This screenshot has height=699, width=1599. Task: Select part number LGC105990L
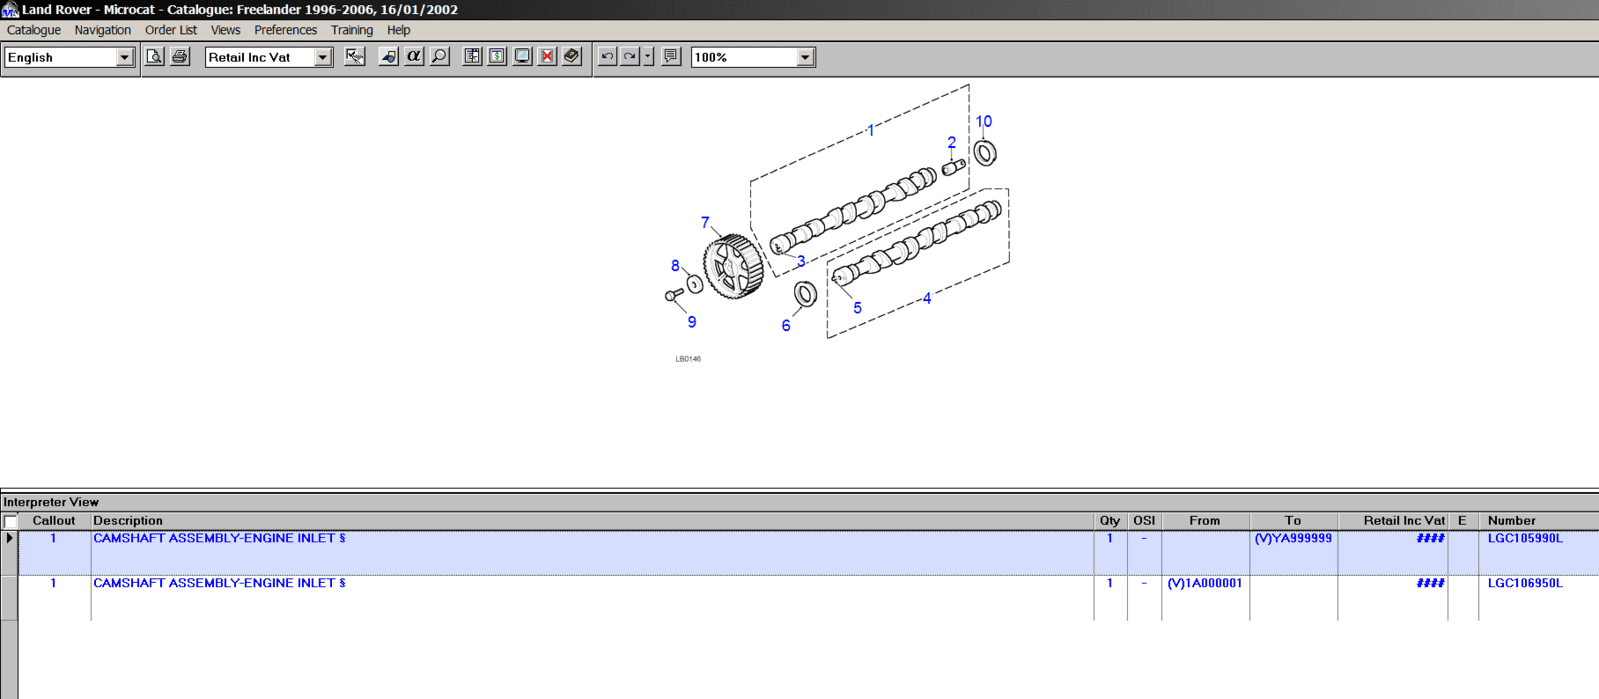pyautogui.click(x=1525, y=538)
